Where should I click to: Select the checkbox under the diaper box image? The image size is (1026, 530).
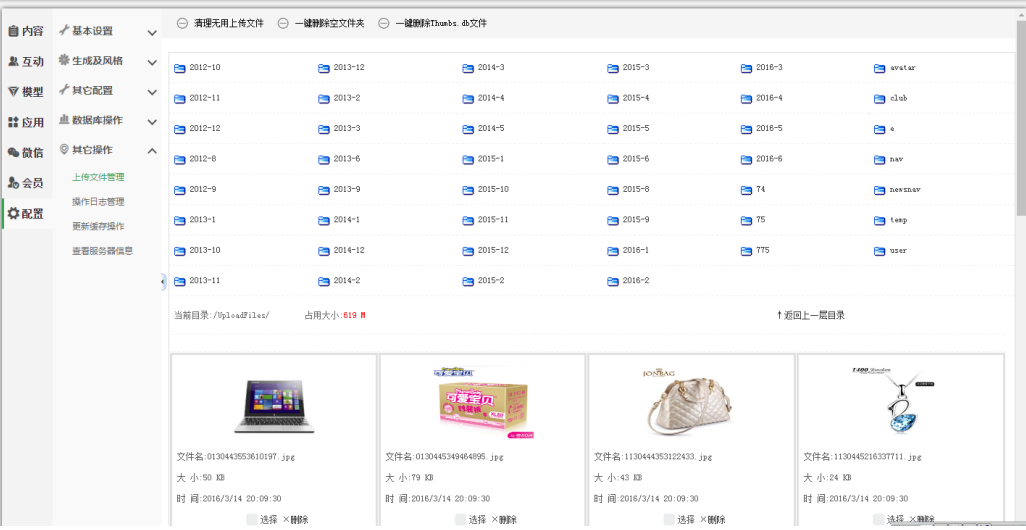(461, 519)
